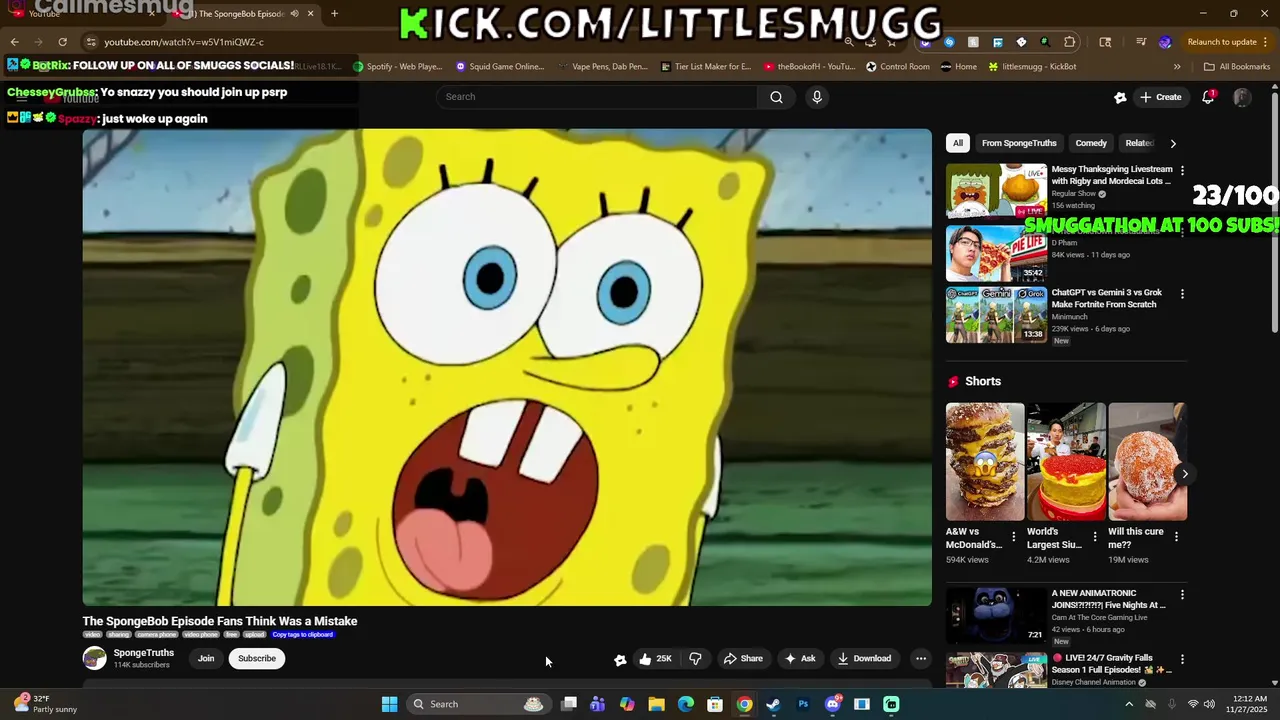
Task: Open Chrome extensions puzzle icon
Action: pos(1070,42)
